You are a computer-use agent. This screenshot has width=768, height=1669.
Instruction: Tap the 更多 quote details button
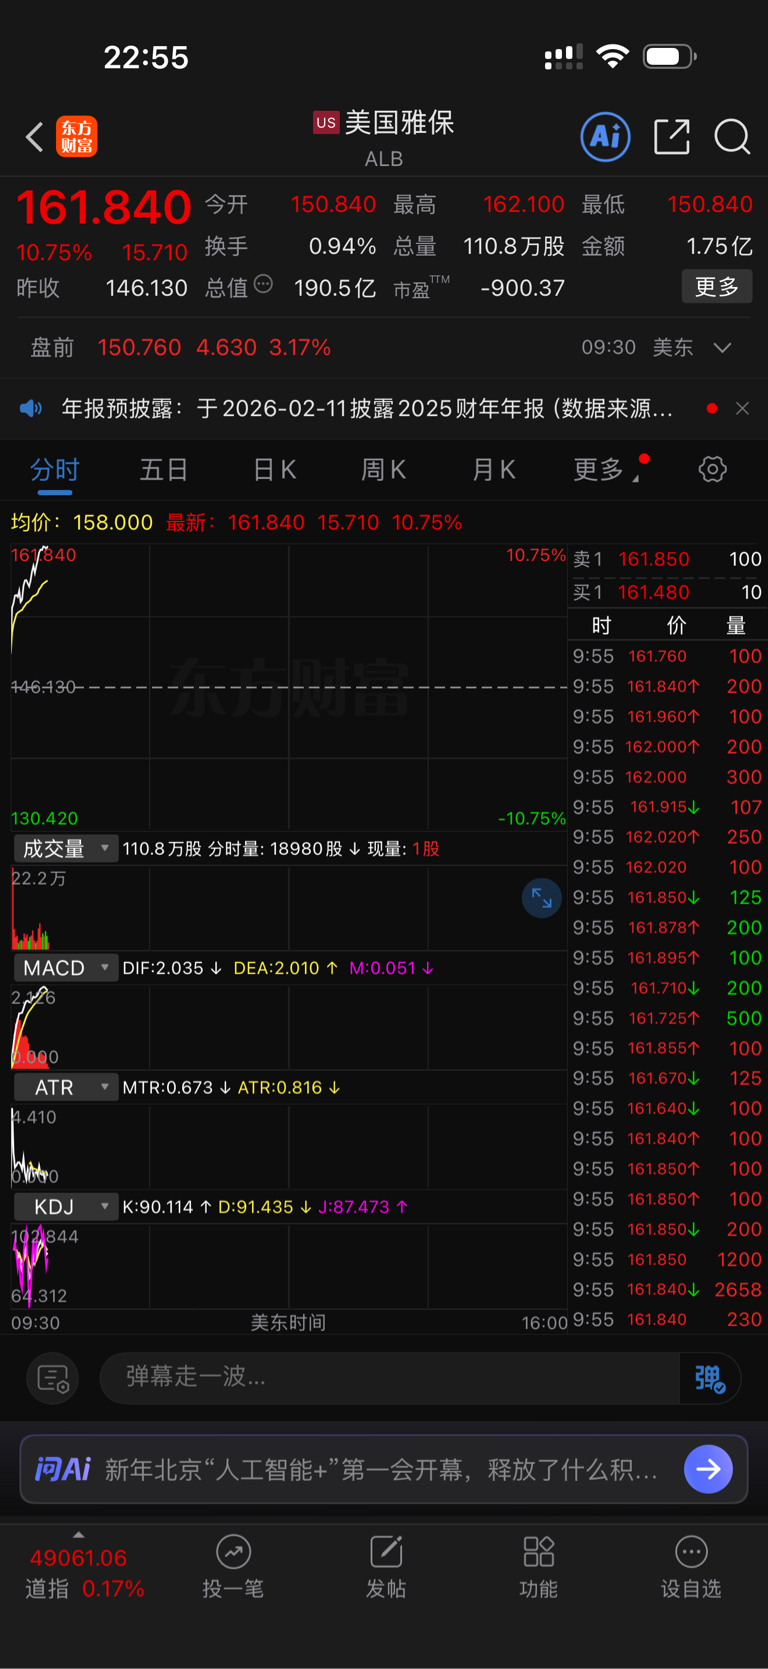click(x=717, y=287)
